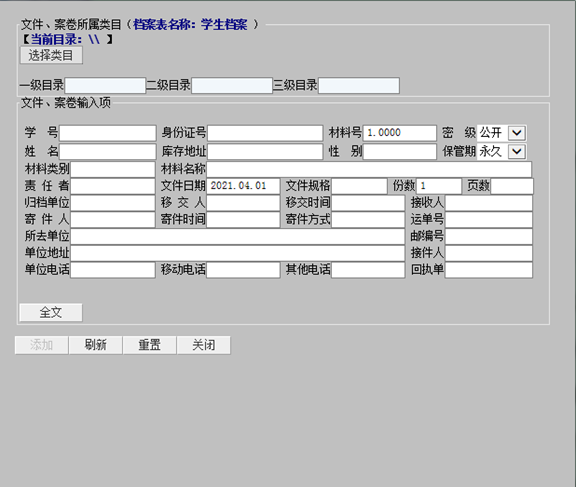Expand the 保管期 dropdown arrow
576x487 pixels.
pos(516,151)
